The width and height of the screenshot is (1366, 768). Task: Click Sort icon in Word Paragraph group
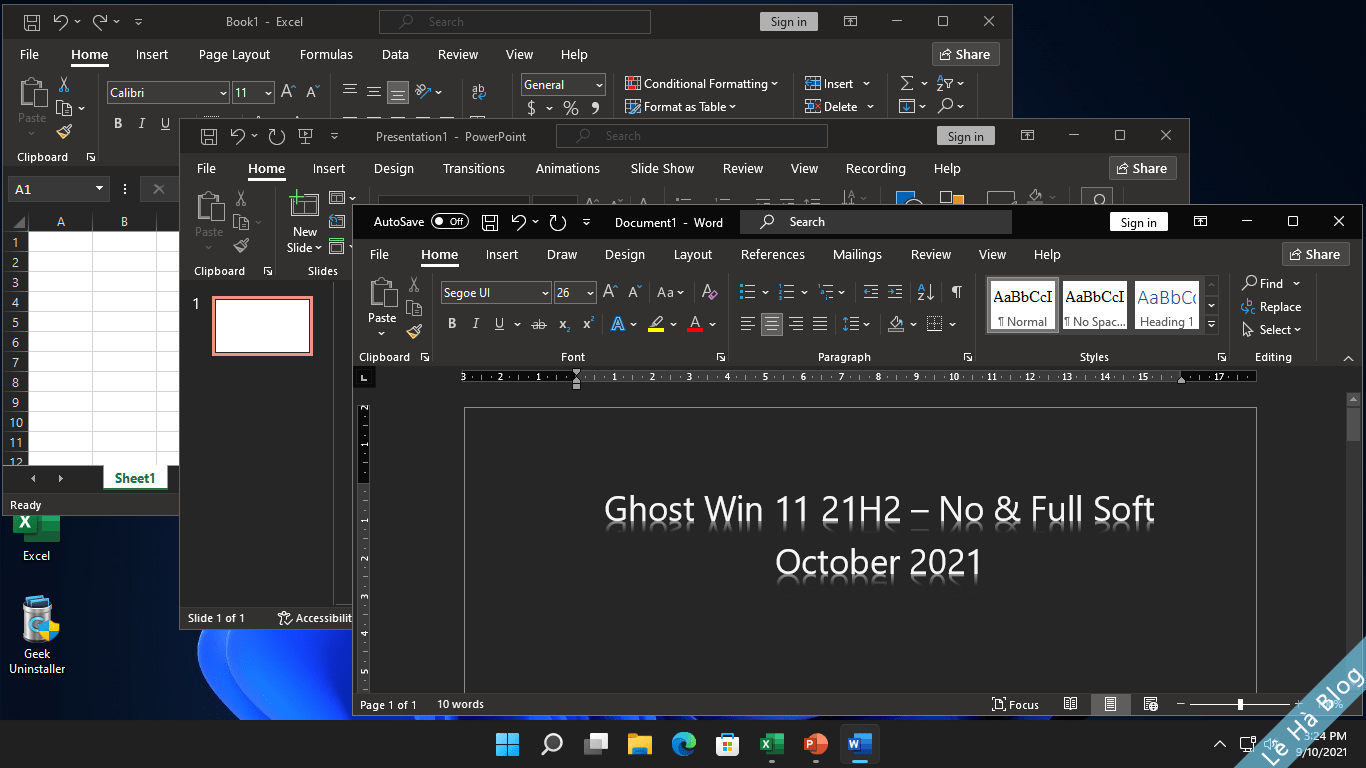click(x=926, y=292)
